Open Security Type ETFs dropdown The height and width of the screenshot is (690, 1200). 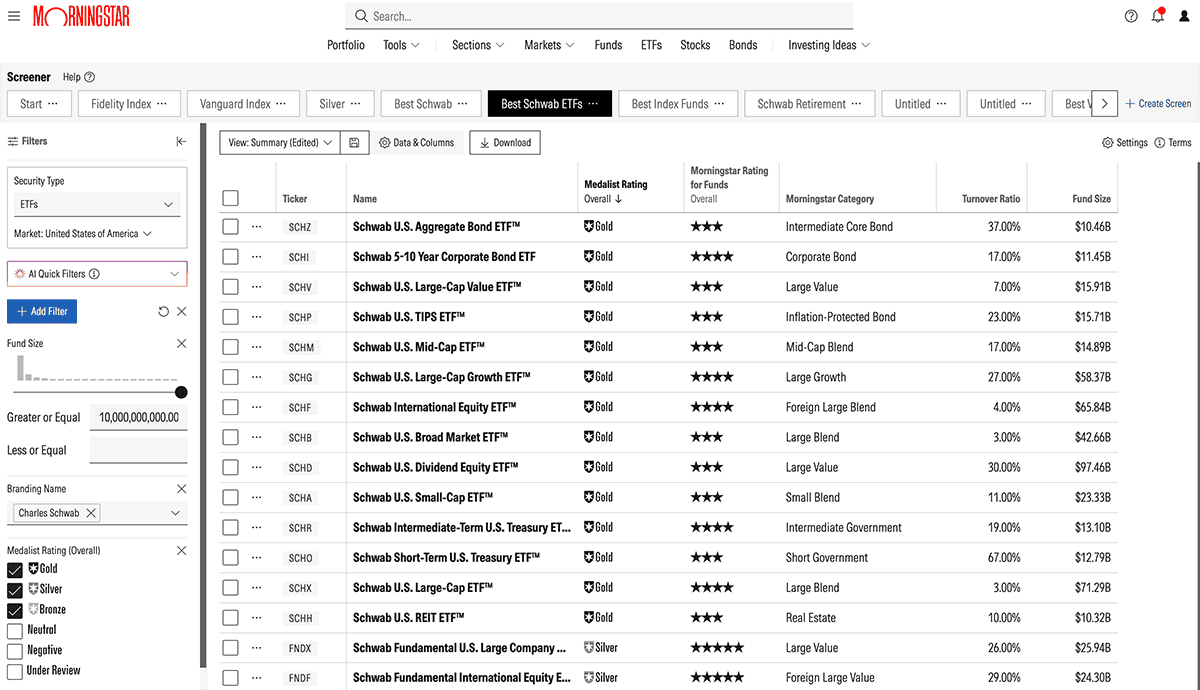[97, 204]
